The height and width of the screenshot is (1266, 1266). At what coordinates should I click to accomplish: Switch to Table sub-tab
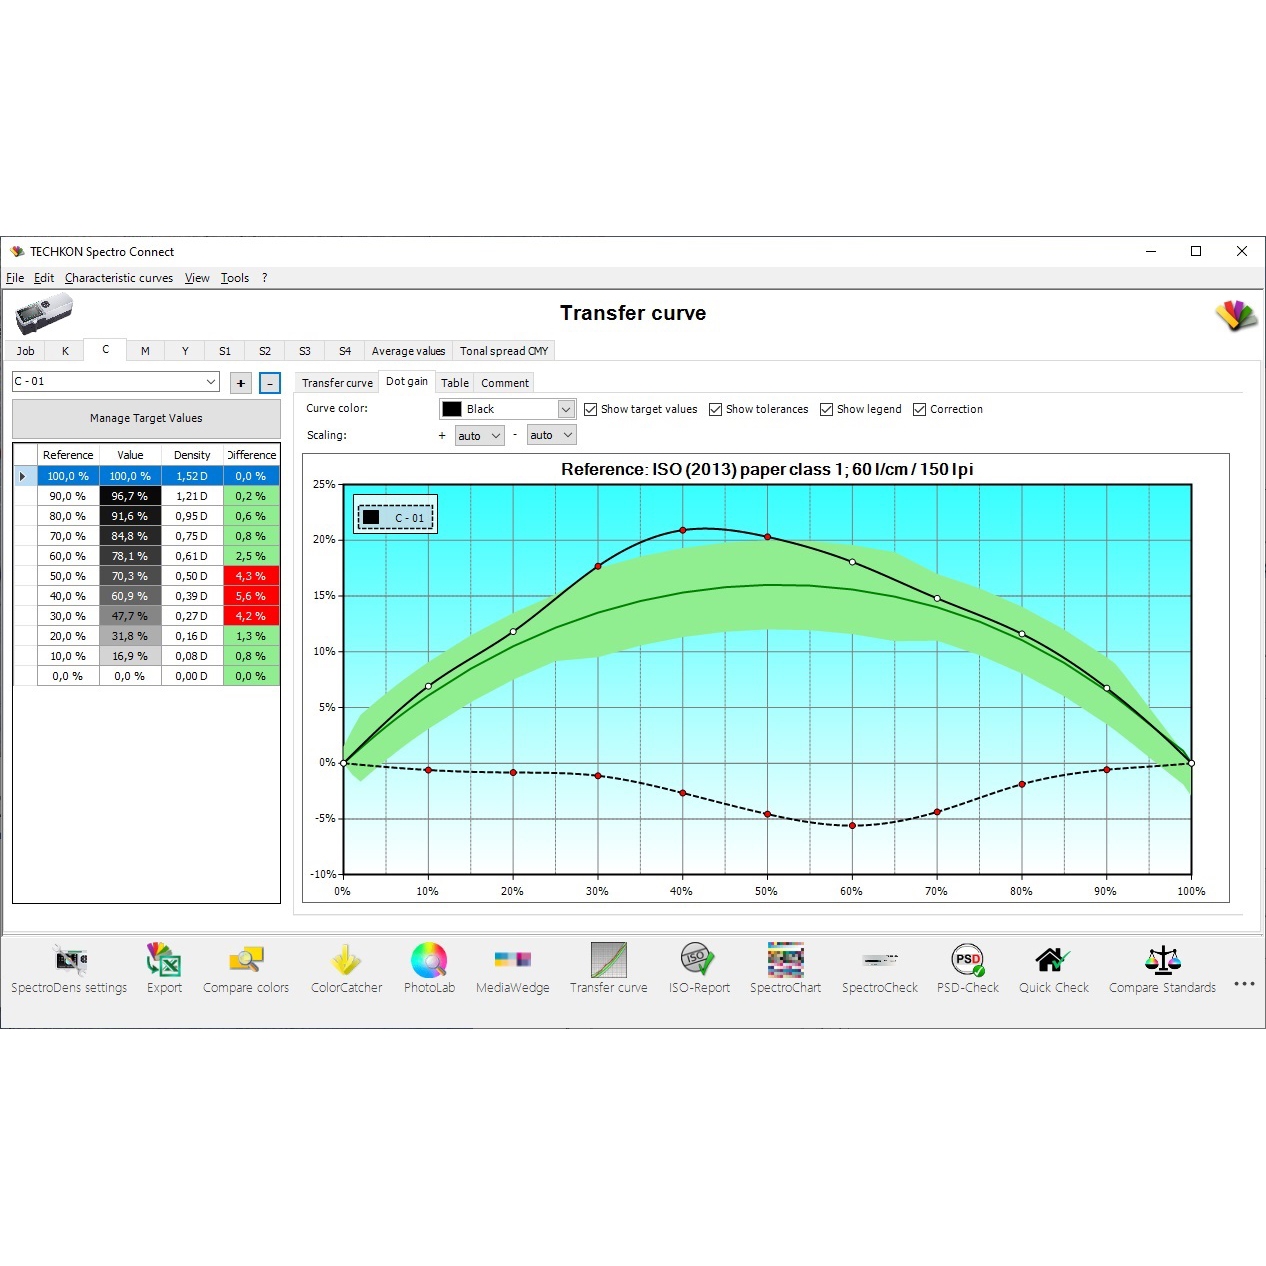(x=455, y=383)
